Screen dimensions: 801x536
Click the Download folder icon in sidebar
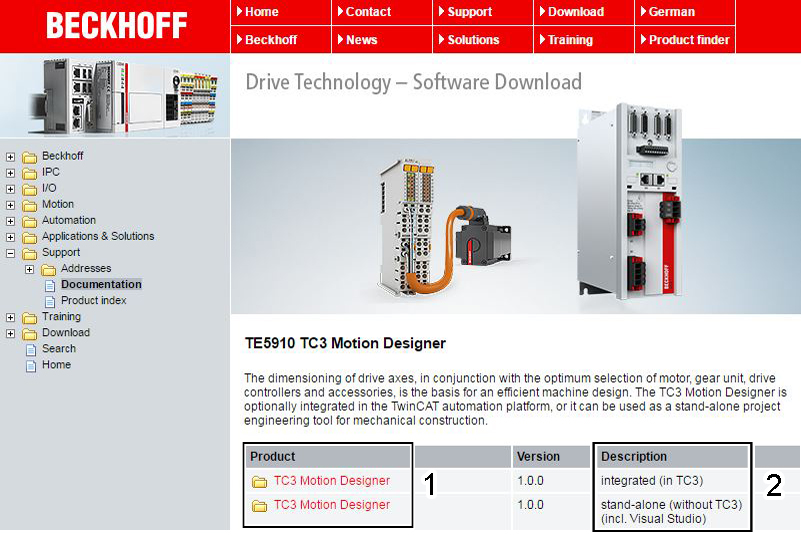(30, 334)
